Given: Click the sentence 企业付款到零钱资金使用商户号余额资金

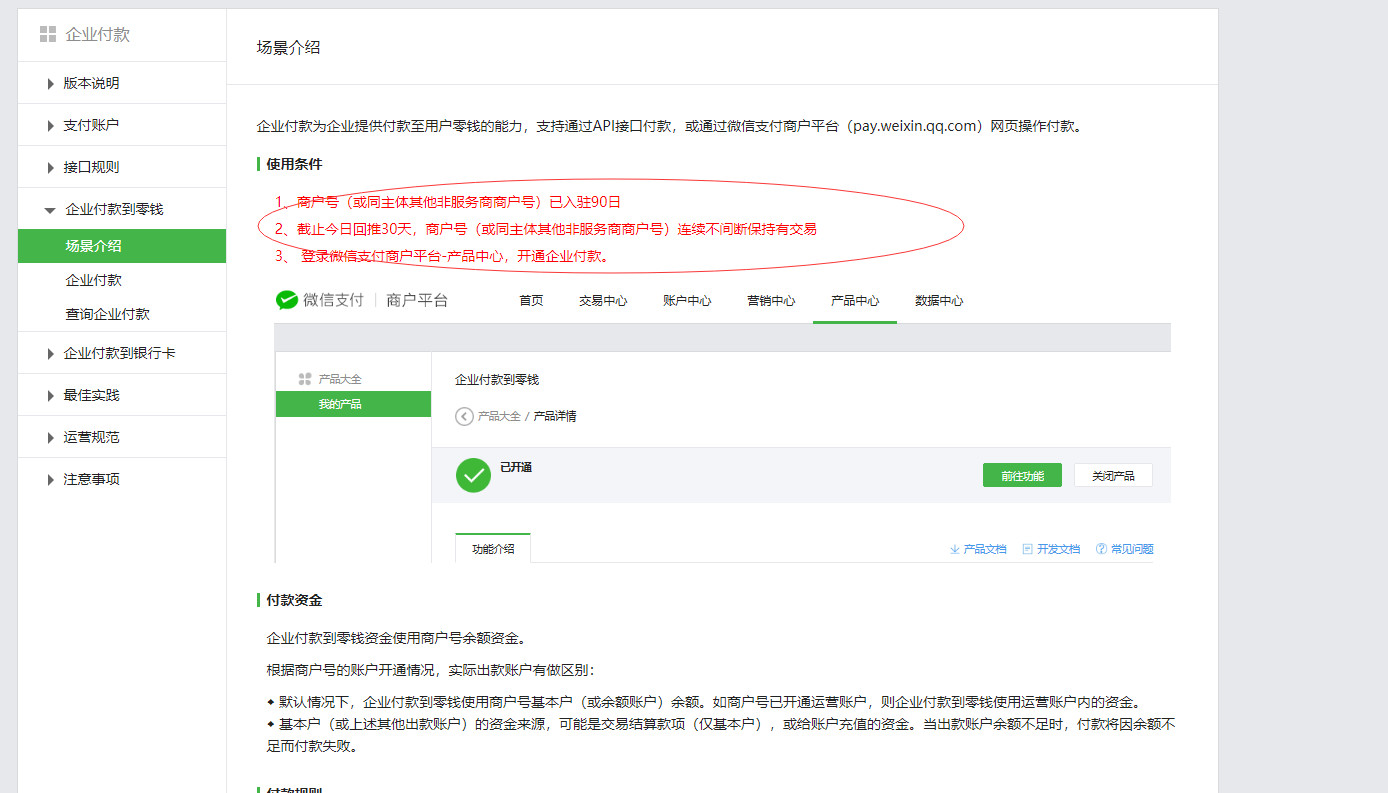Looking at the screenshot, I should (x=396, y=638).
